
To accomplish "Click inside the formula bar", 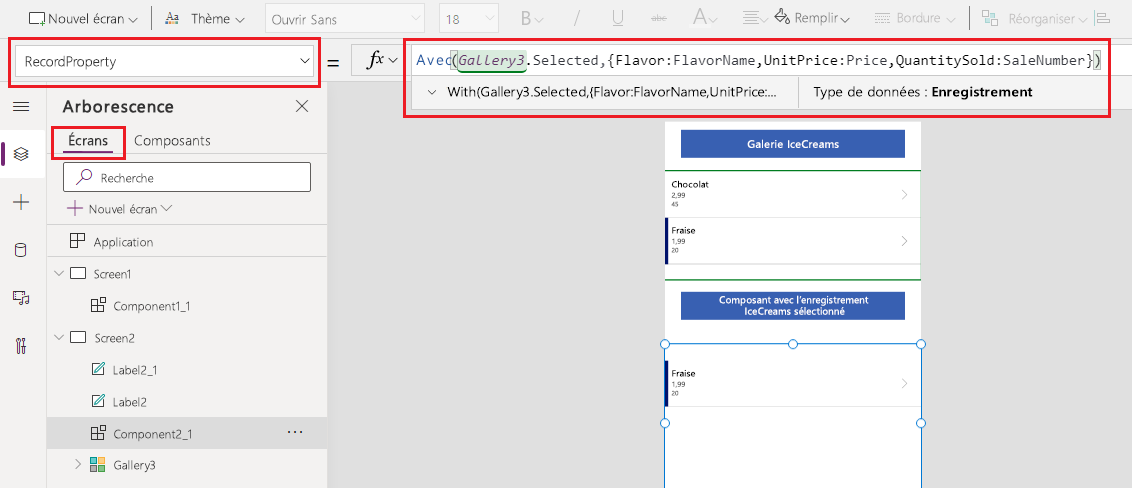I will 758,61.
